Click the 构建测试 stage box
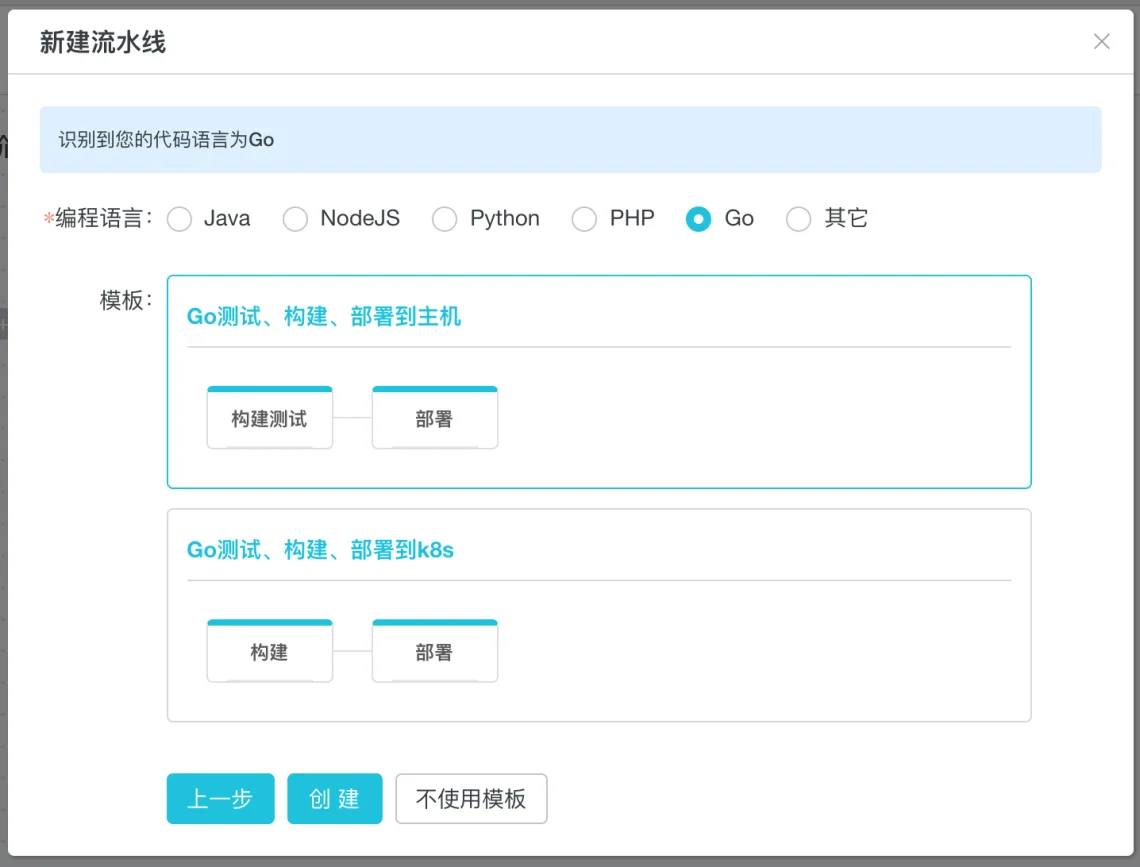This screenshot has width=1140, height=867. (270, 418)
